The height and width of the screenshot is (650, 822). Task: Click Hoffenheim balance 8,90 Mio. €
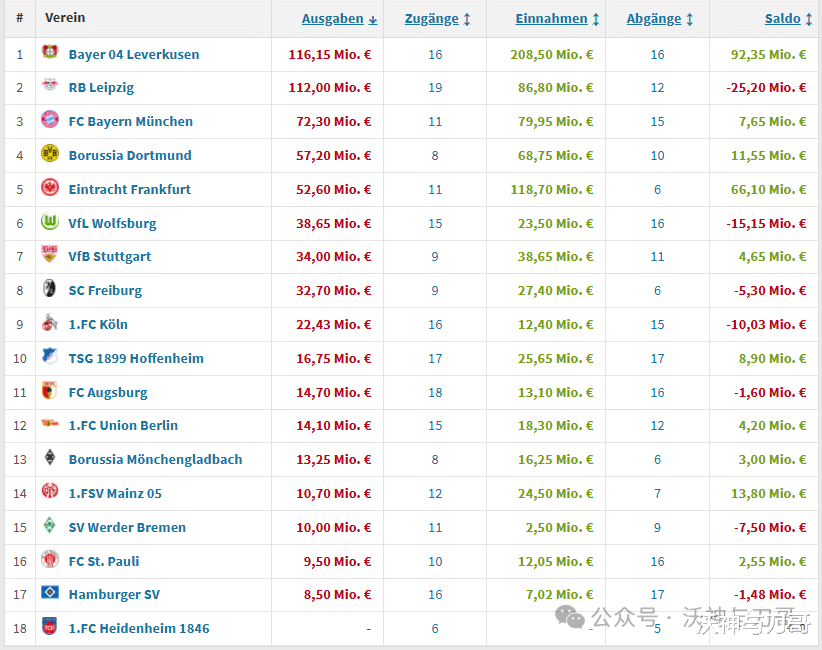(772, 359)
